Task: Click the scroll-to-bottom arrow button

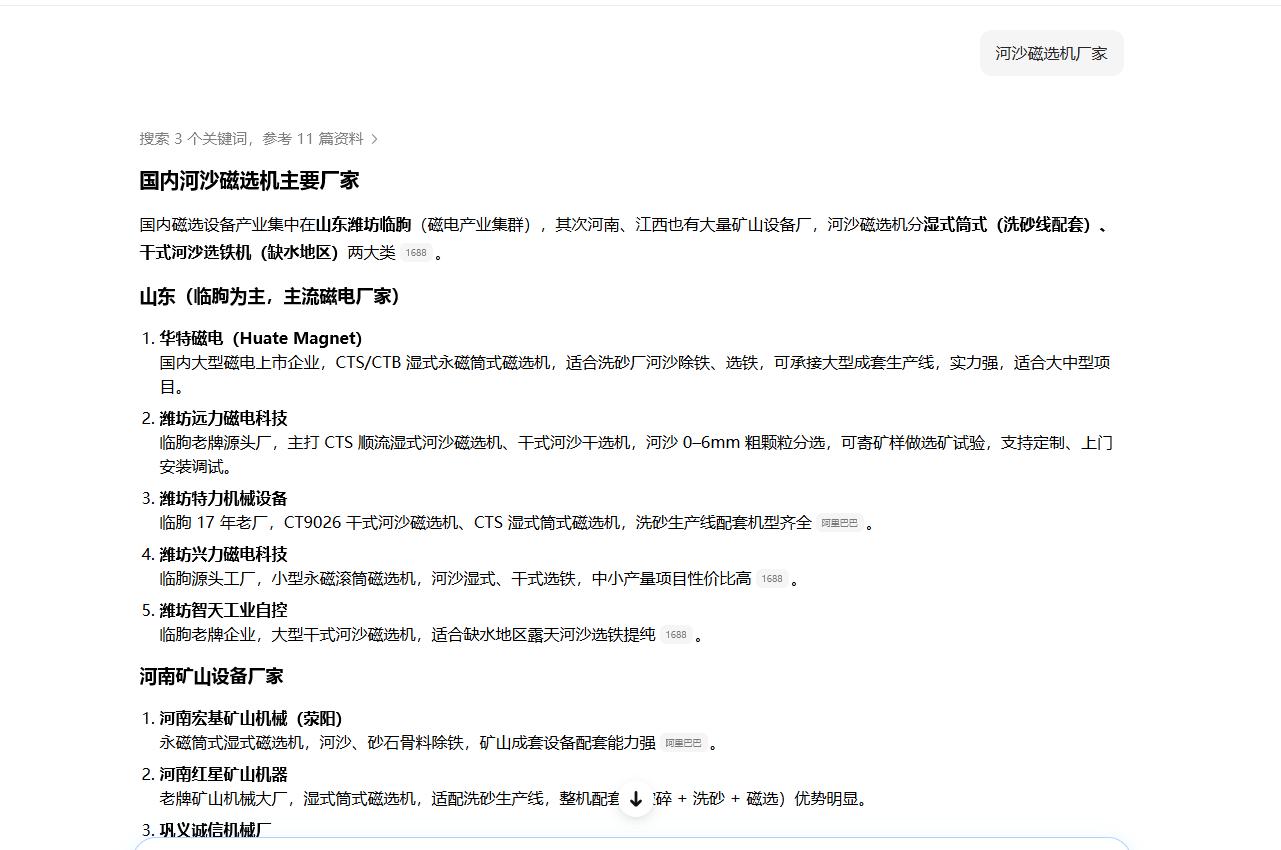Action: [x=635, y=799]
